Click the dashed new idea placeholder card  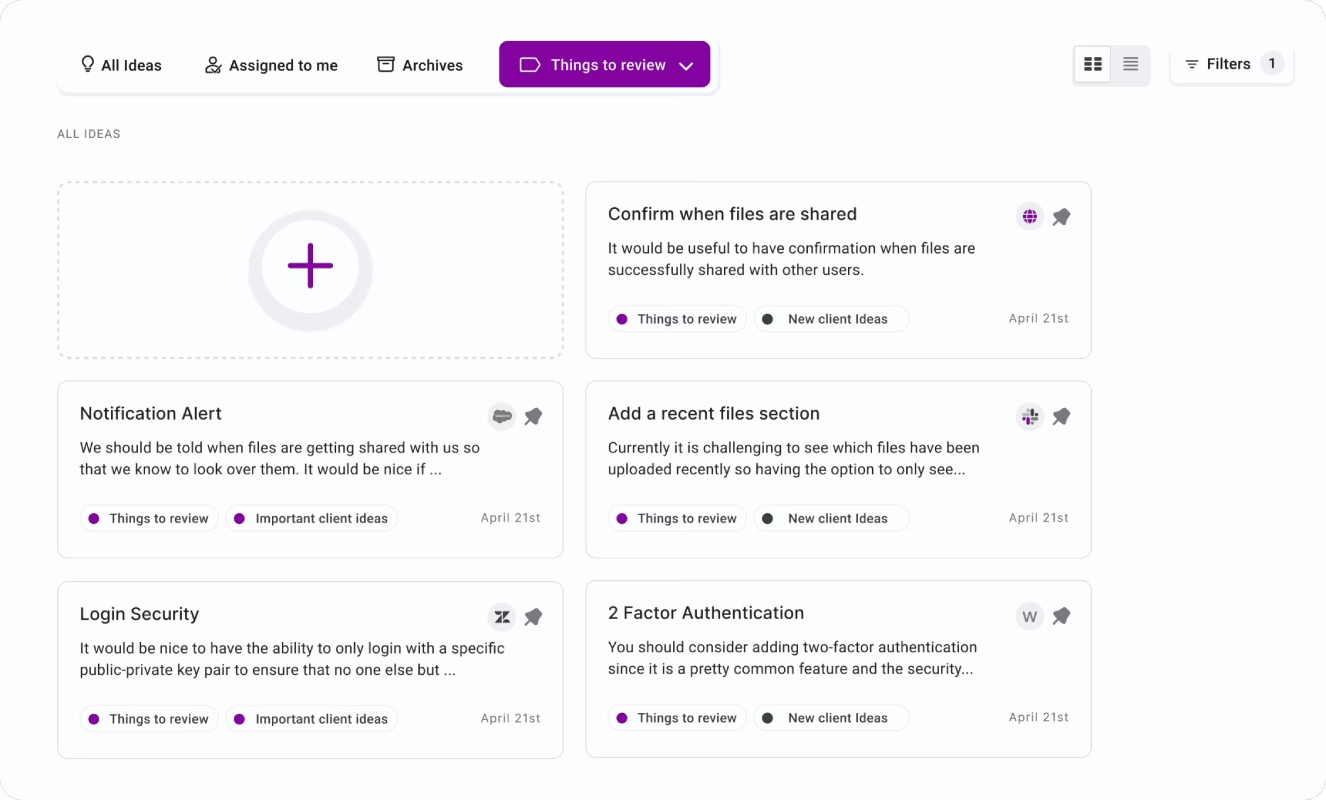[x=310, y=270]
